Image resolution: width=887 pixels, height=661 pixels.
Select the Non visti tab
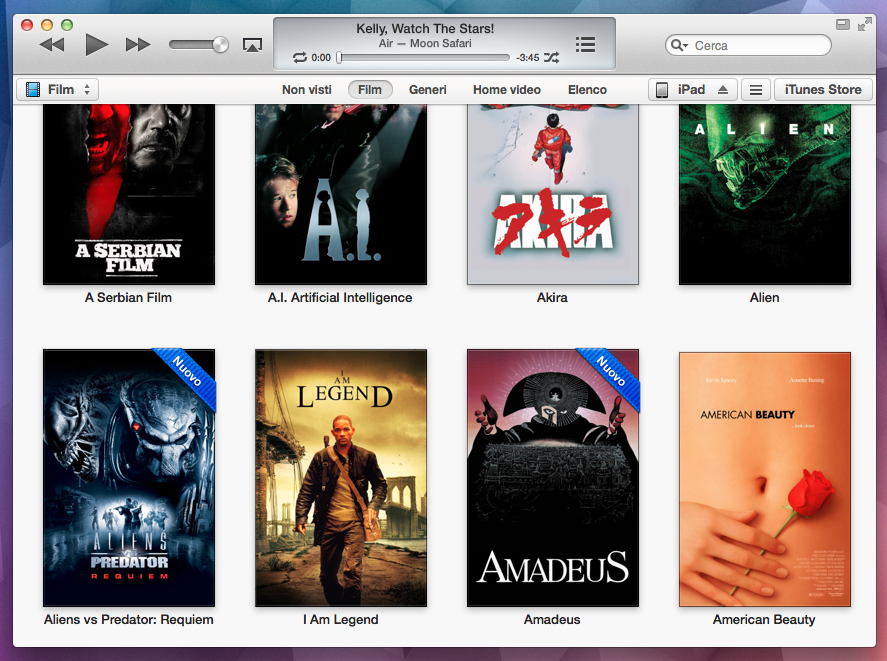pyautogui.click(x=307, y=89)
